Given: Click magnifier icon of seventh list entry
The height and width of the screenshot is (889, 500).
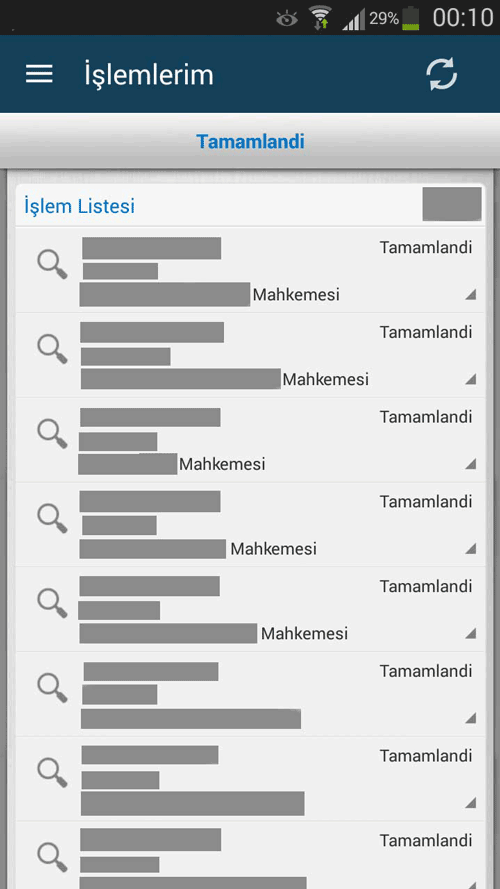Looking at the screenshot, I should pos(52,772).
